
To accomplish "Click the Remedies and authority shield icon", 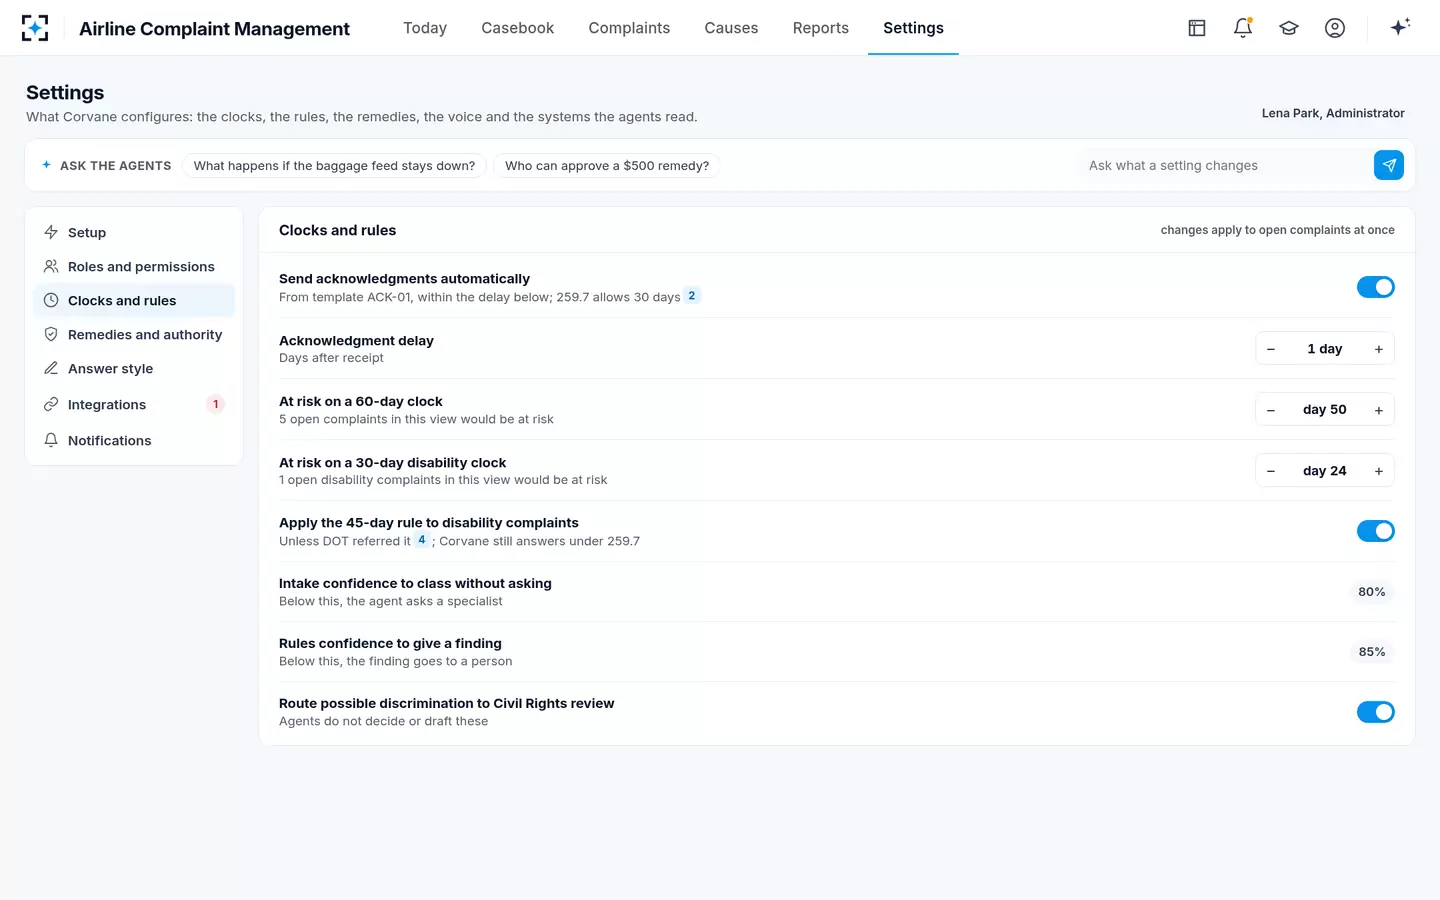I will [51, 334].
